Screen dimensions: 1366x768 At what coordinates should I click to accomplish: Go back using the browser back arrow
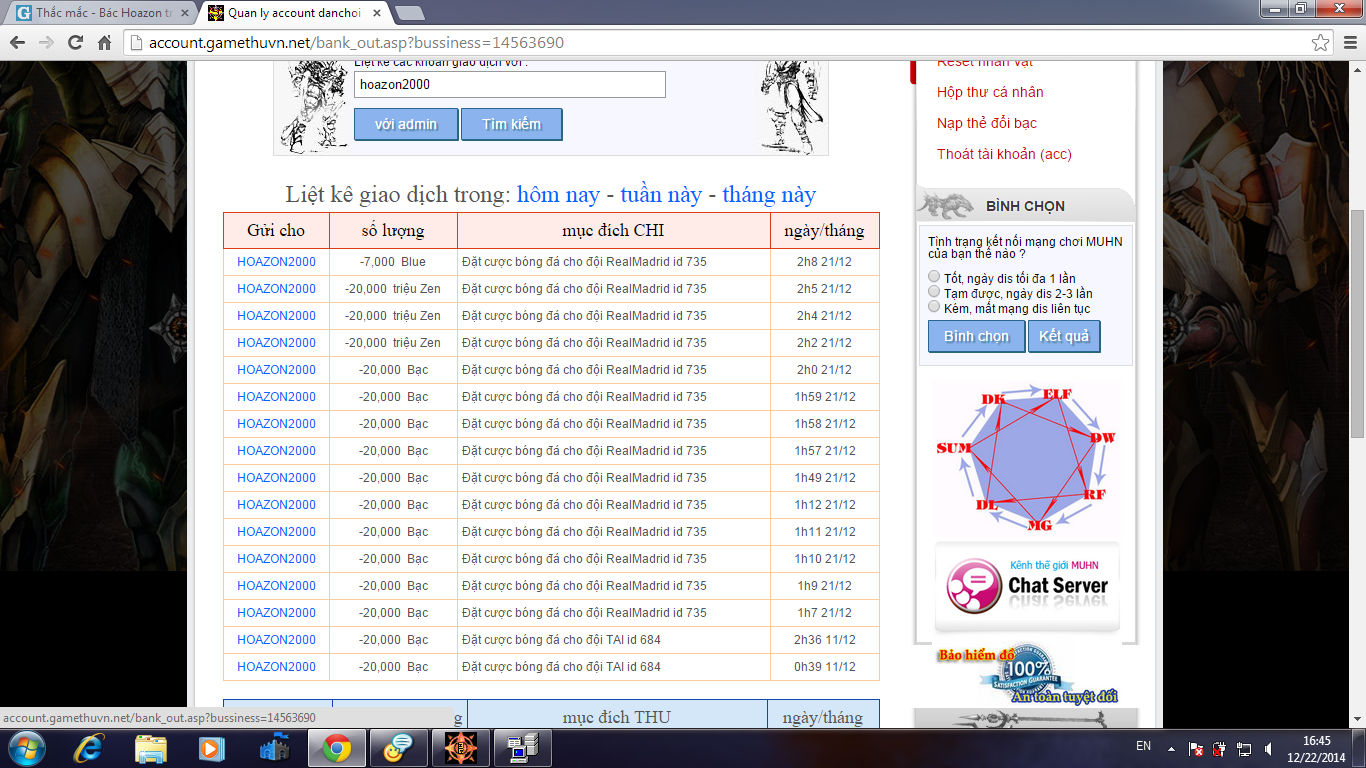(x=17, y=43)
